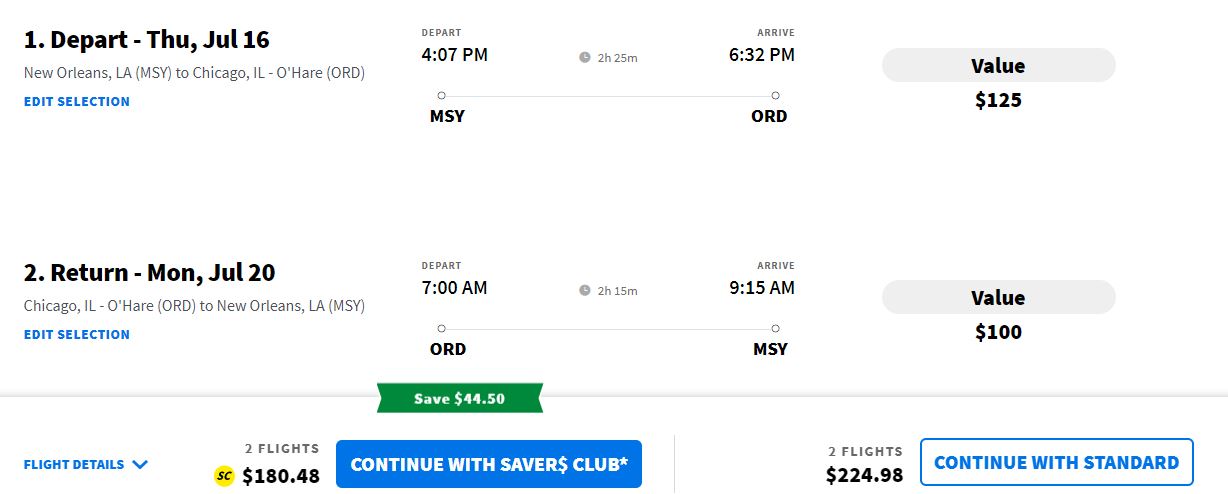Click the MSY destination circle on return flight
Viewport: 1228px width, 494px height.
click(775, 328)
